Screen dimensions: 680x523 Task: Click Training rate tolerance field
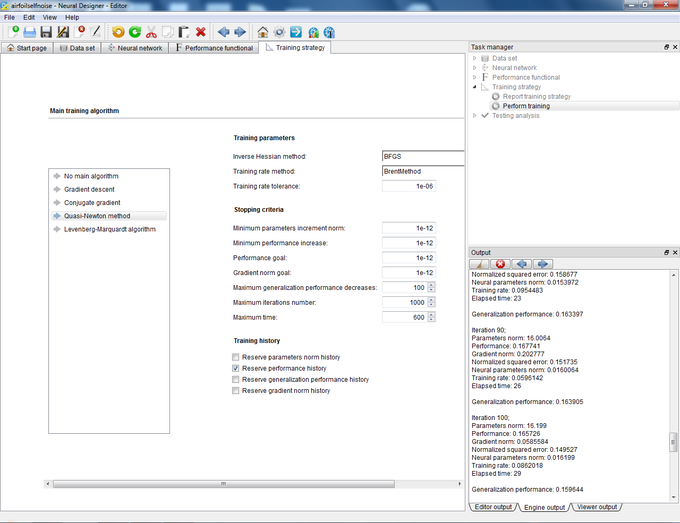click(x=409, y=186)
